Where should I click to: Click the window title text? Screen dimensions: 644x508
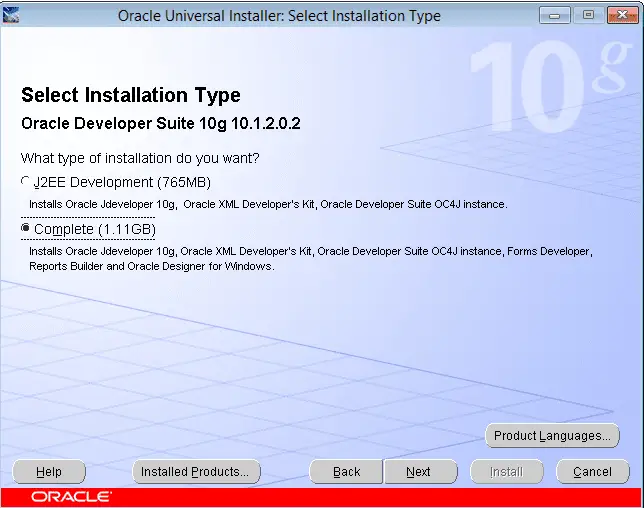[279, 16]
